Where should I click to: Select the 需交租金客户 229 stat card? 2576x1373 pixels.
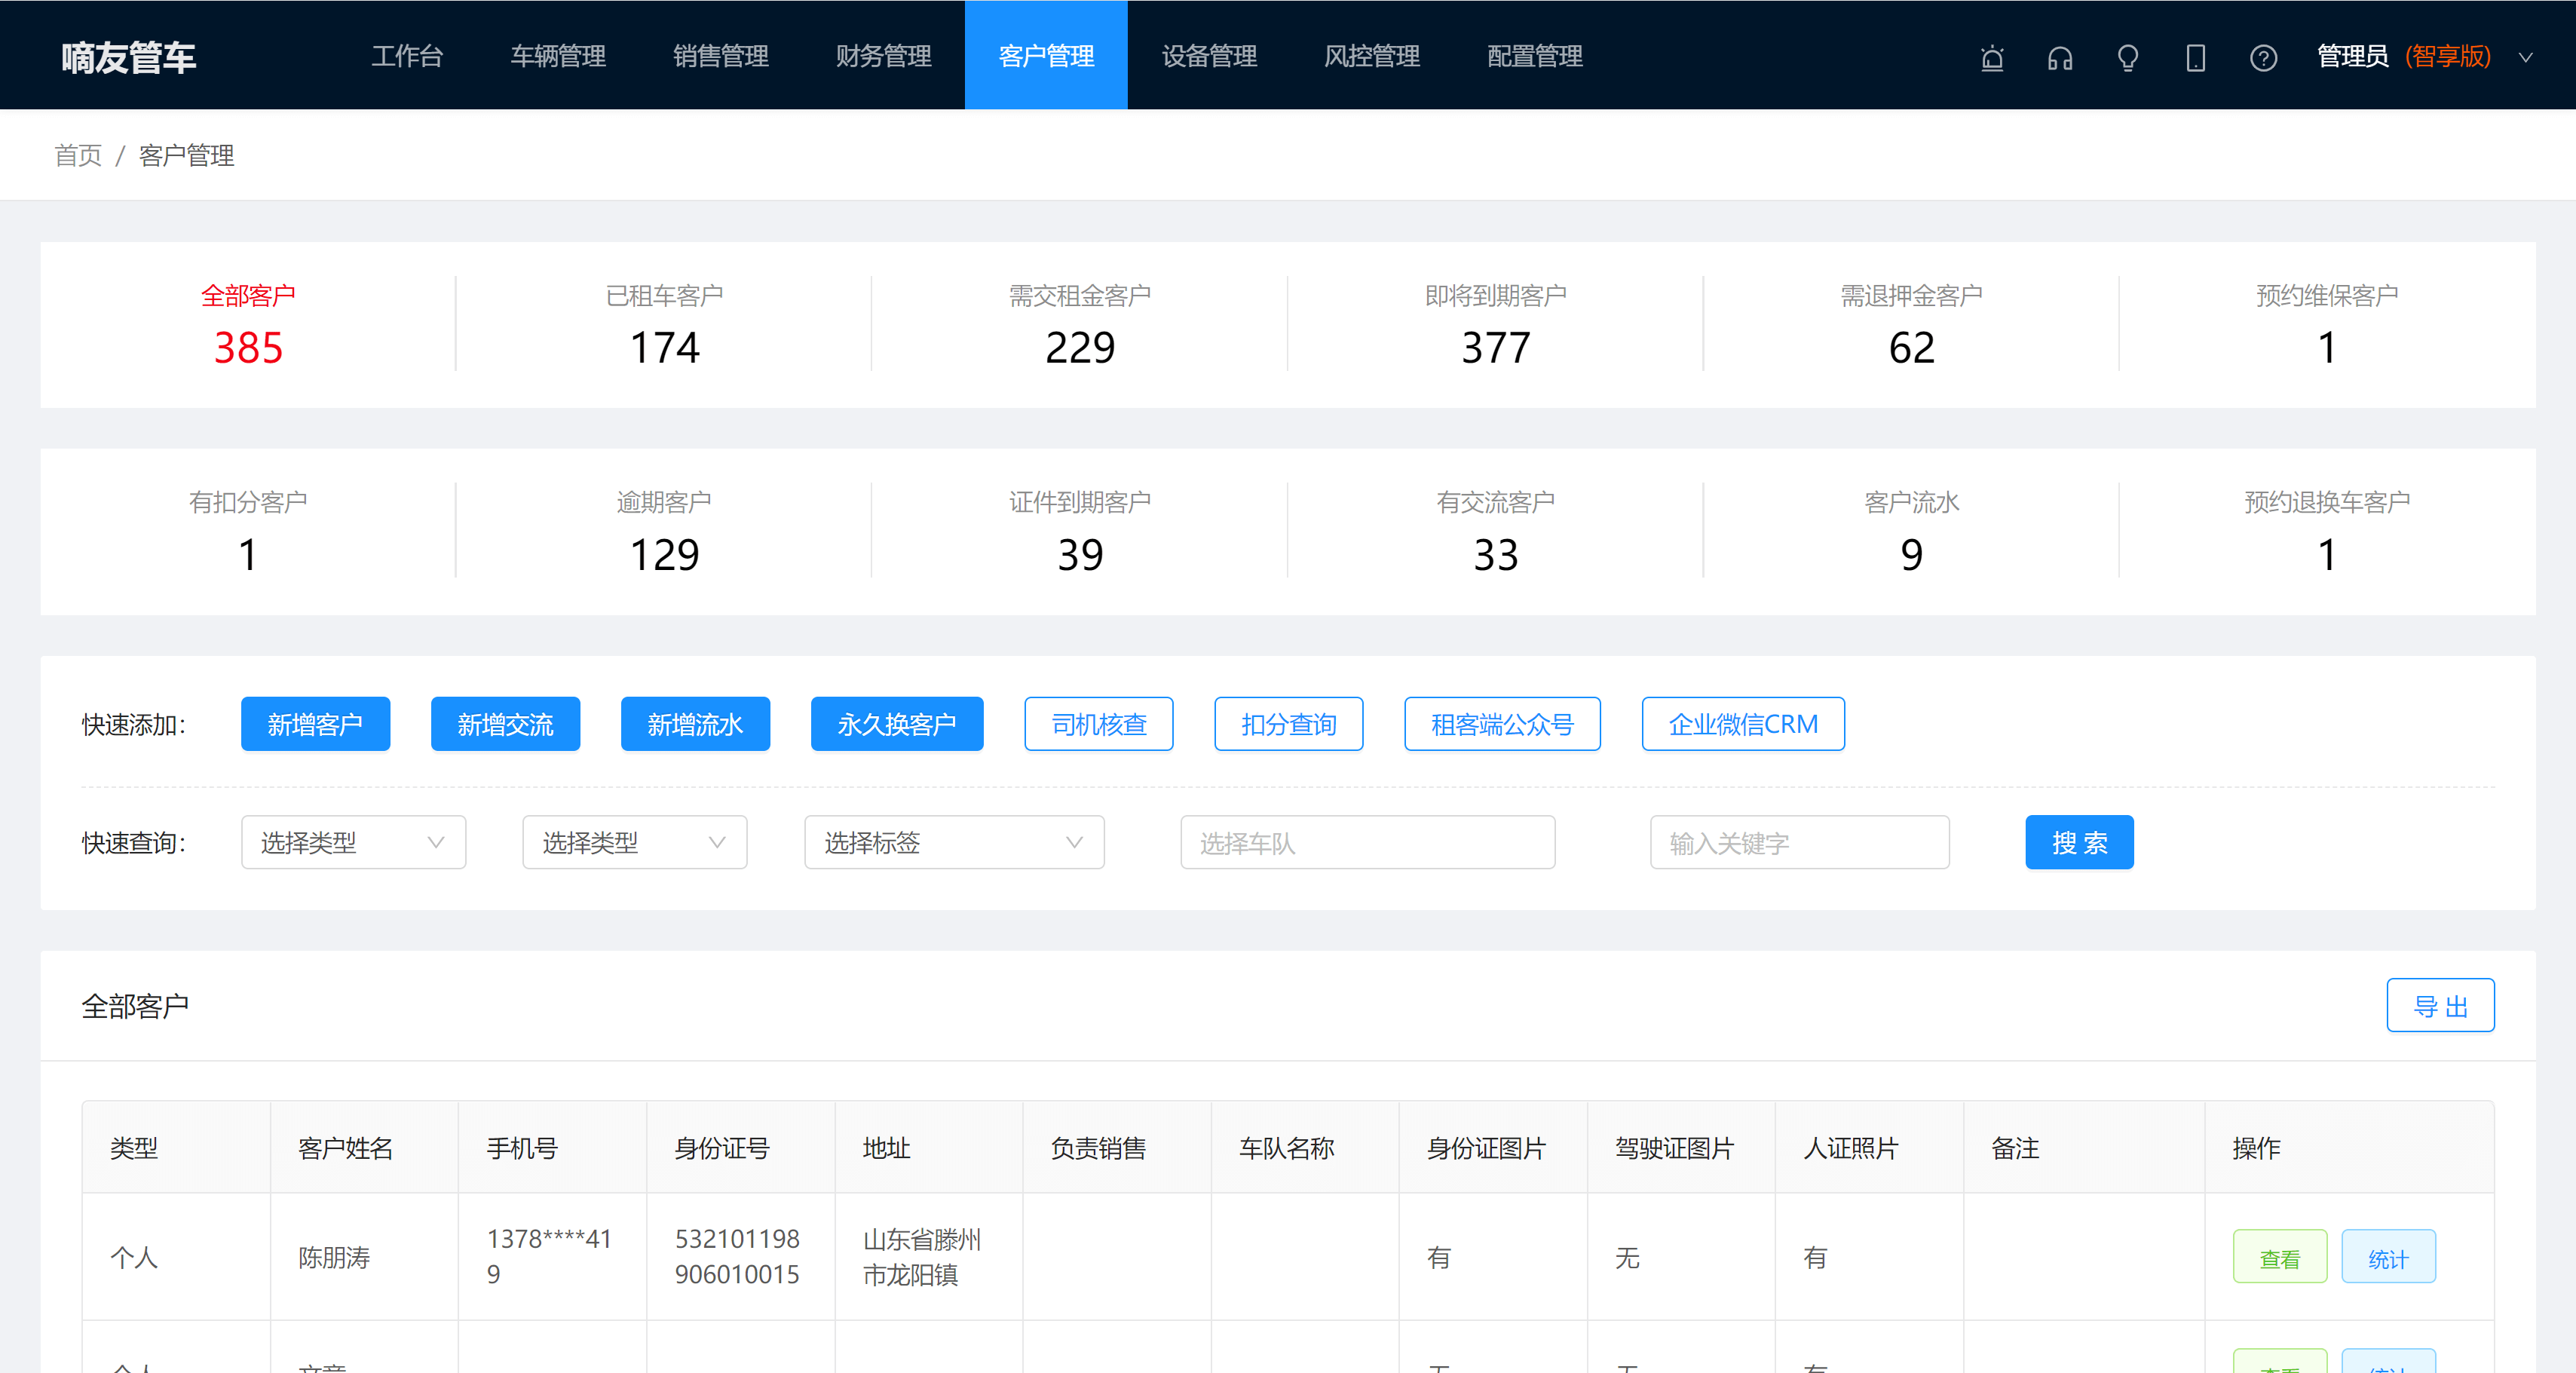(x=1080, y=325)
